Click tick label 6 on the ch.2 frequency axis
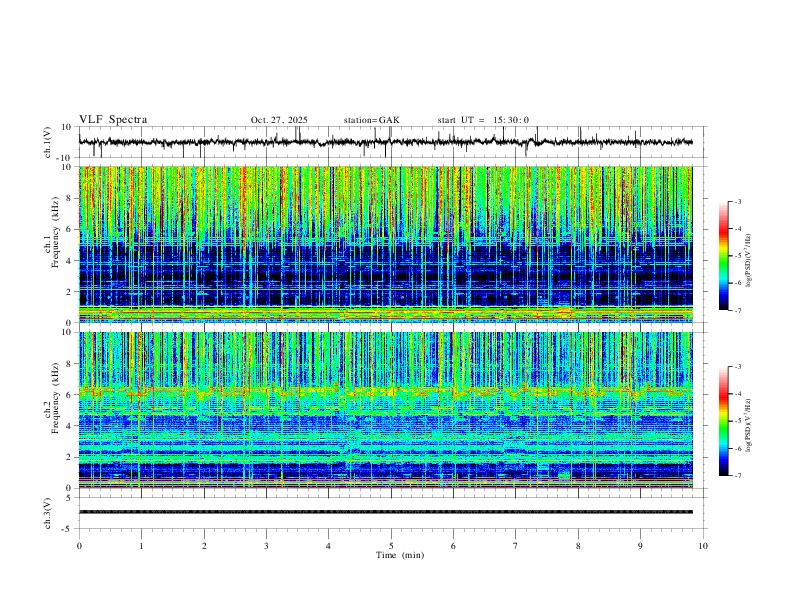The height and width of the screenshot is (612, 792). click(x=69, y=395)
